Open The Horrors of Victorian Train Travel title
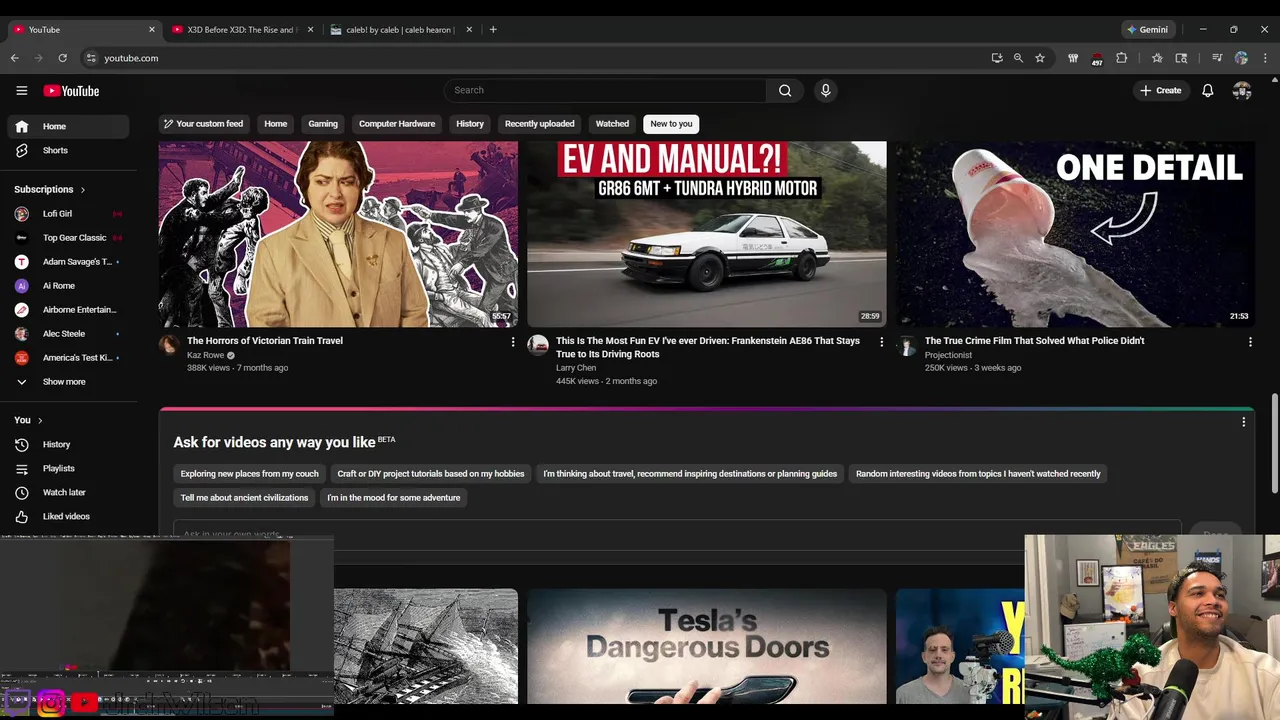The image size is (1280, 720). 265,341
